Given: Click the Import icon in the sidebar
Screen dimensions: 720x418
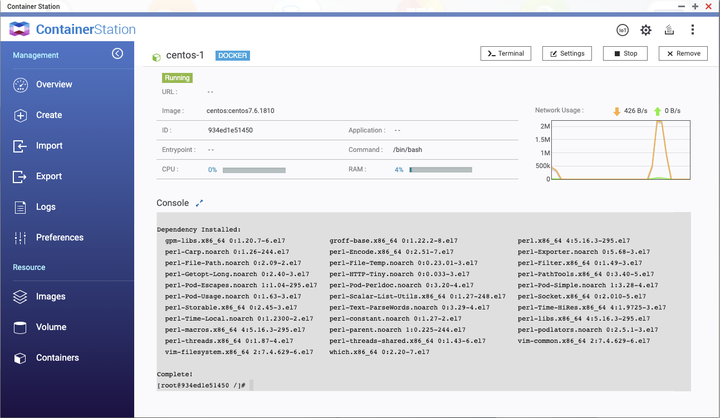Looking at the screenshot, I should tap(20, 146).
